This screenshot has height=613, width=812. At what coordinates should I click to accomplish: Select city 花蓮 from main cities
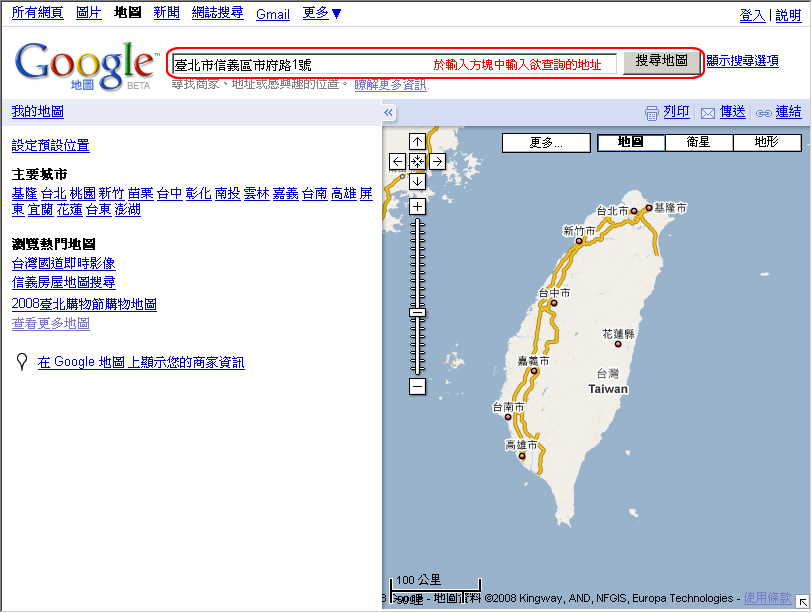coord(70,210)
